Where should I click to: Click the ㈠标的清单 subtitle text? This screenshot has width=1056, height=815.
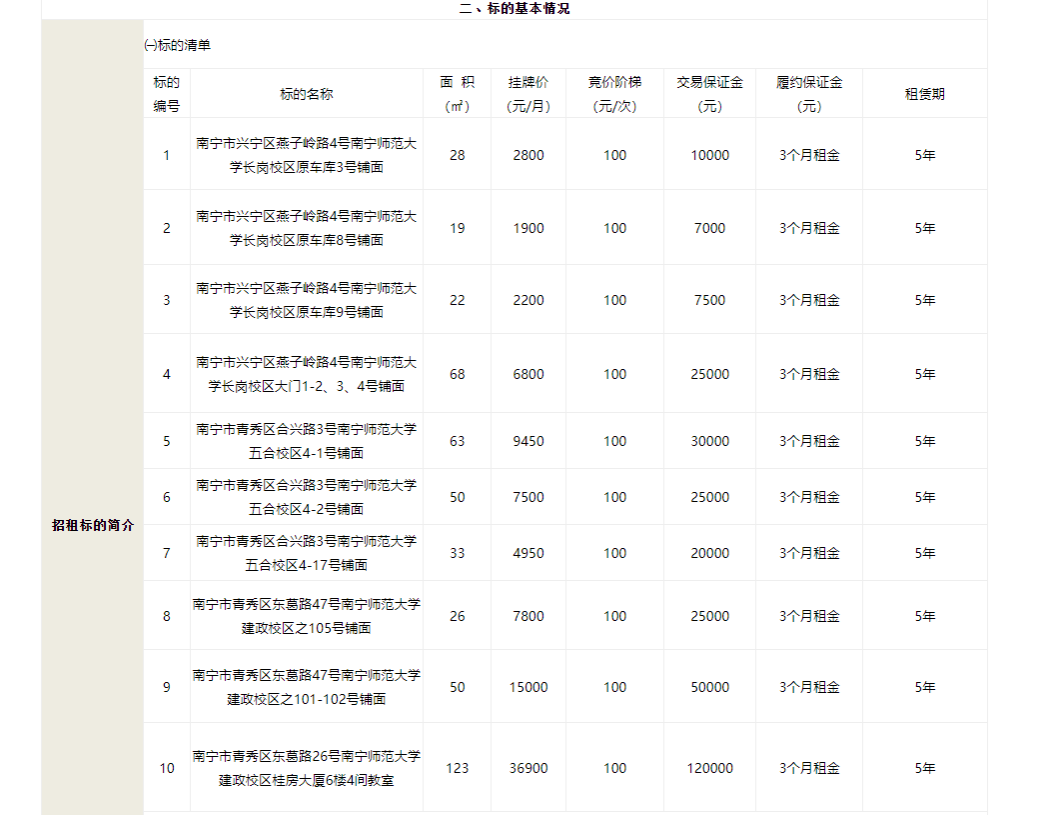178,45
